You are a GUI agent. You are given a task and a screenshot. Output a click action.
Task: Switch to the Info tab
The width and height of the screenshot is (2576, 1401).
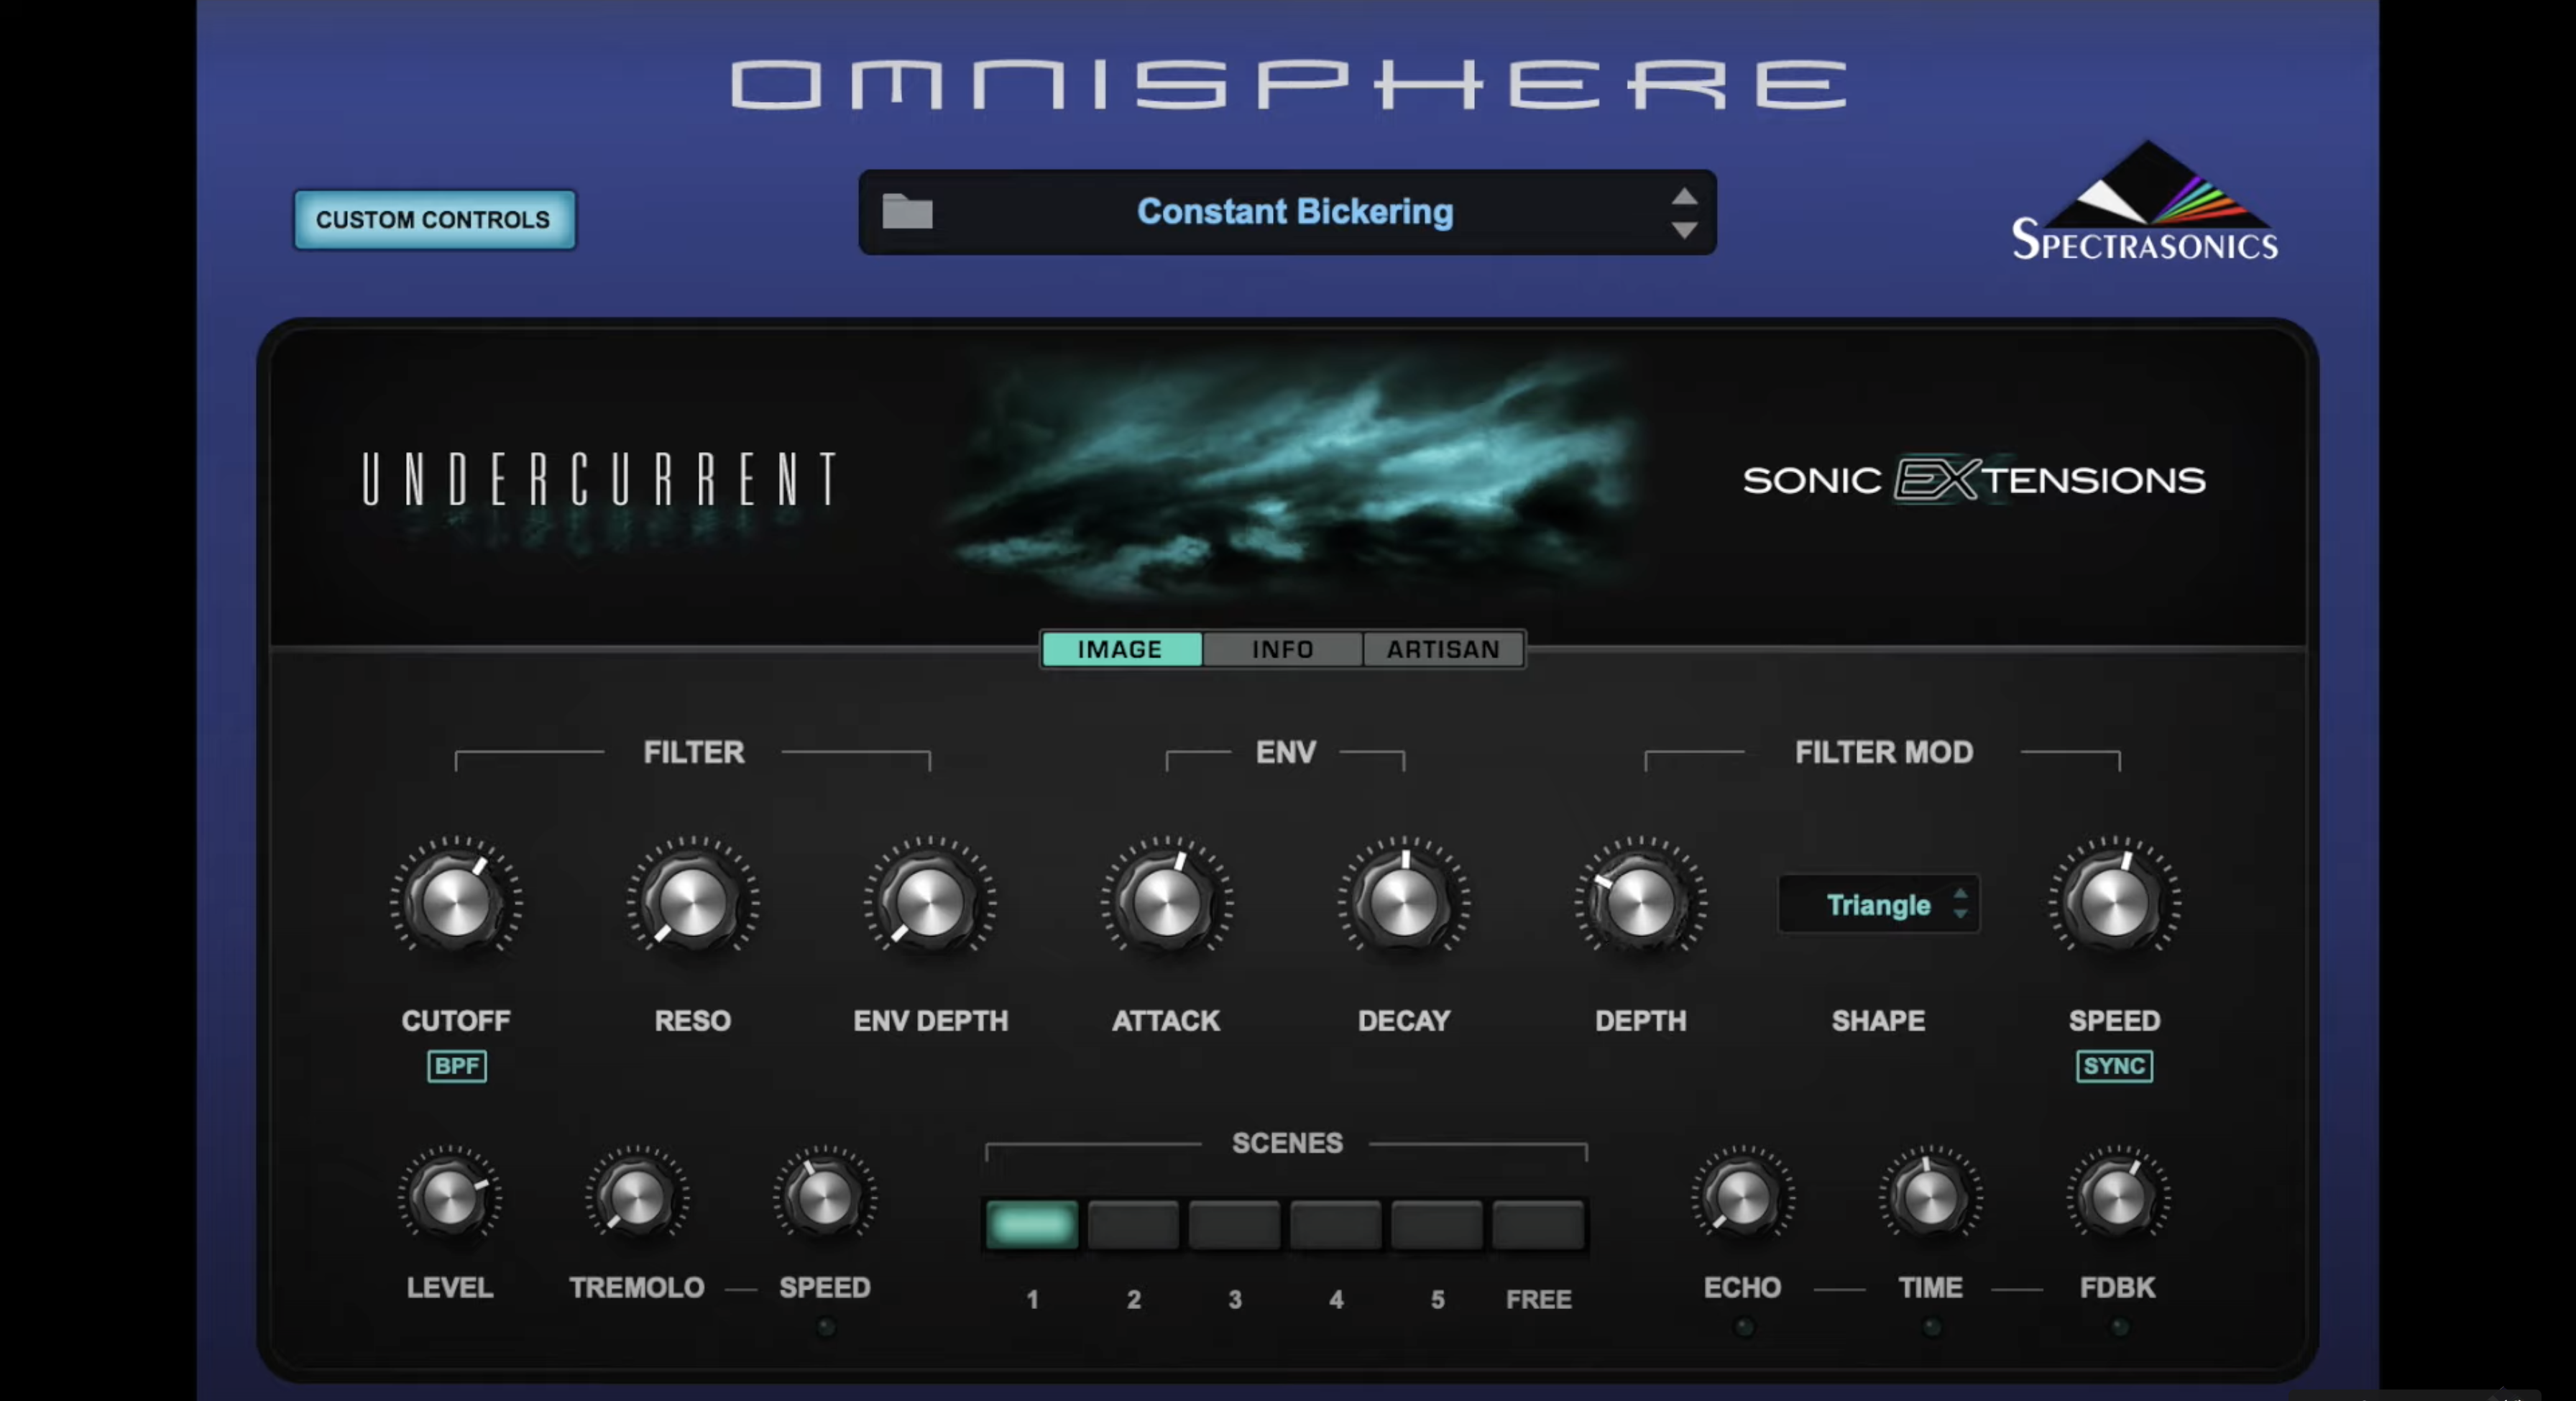1283,649
